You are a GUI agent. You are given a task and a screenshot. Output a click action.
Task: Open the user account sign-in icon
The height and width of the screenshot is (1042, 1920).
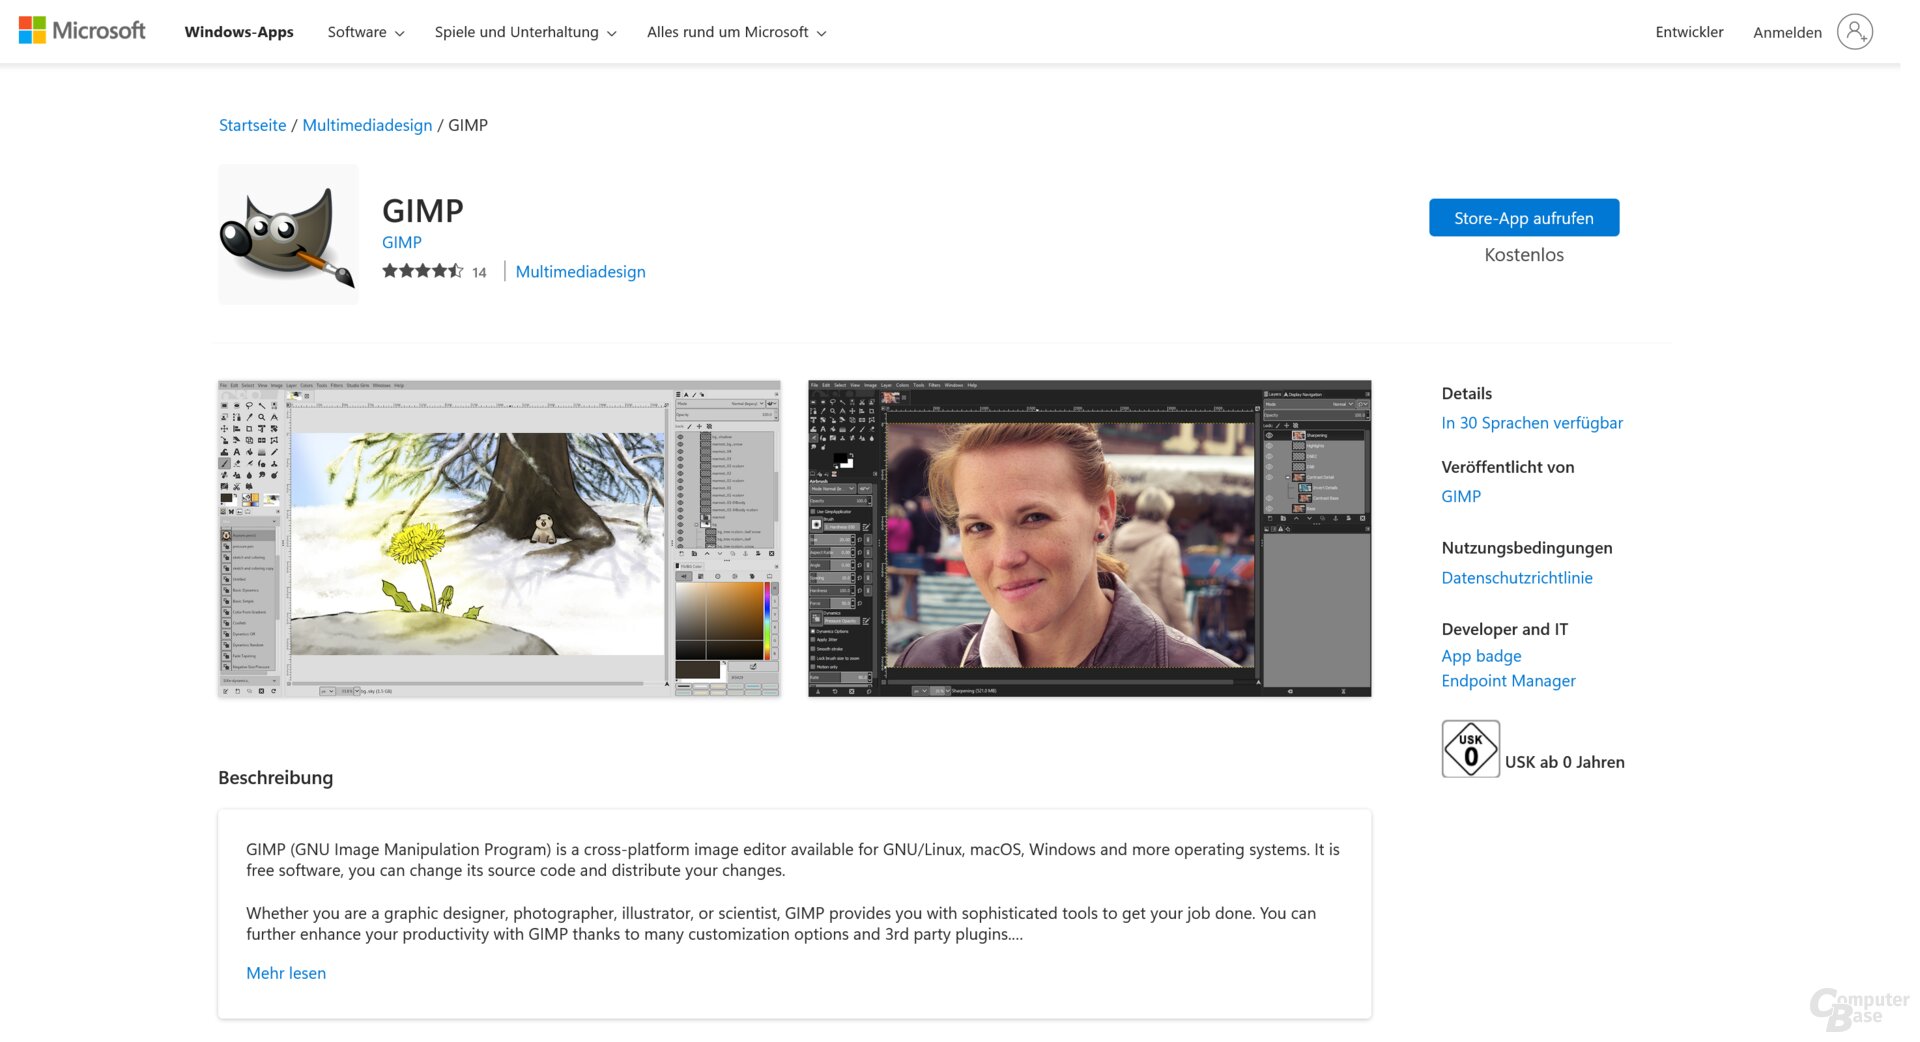click(1854, 32)
